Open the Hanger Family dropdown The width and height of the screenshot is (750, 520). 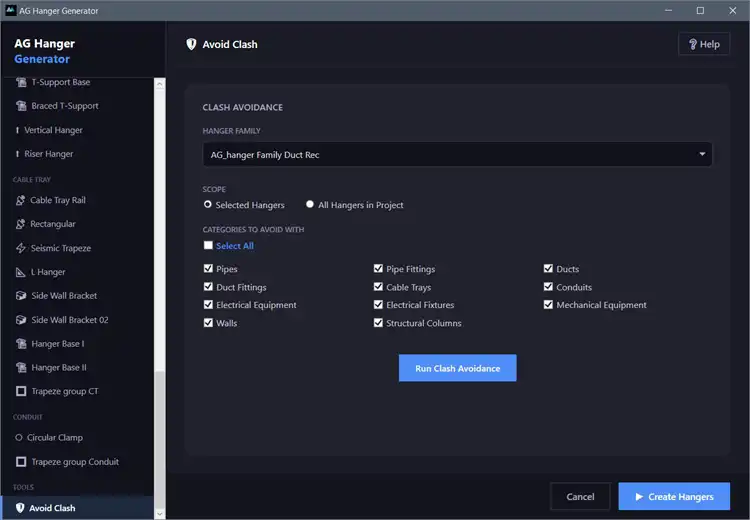tap(457, 155)
